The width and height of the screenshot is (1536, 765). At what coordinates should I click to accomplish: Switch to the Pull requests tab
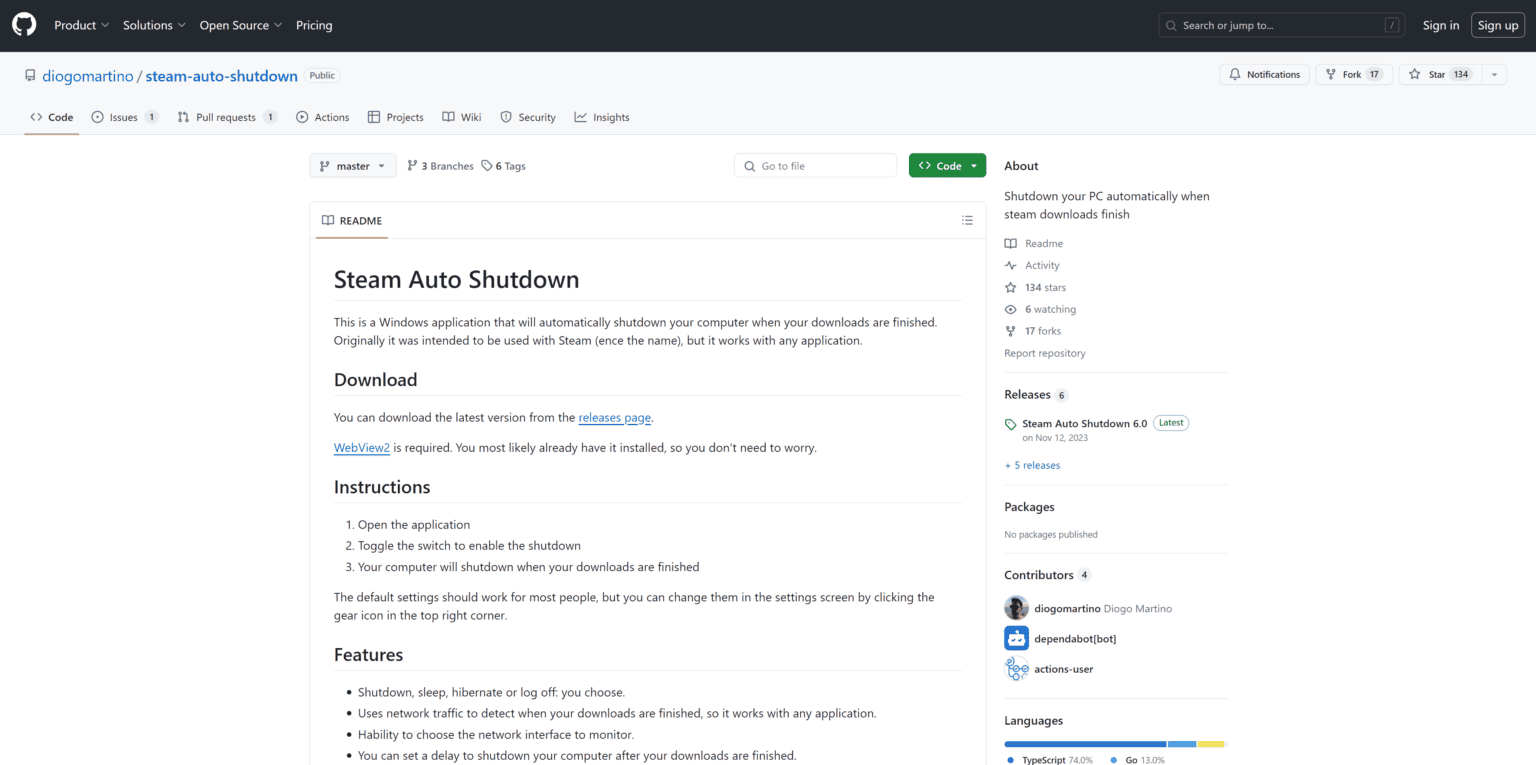click(227, 117)
